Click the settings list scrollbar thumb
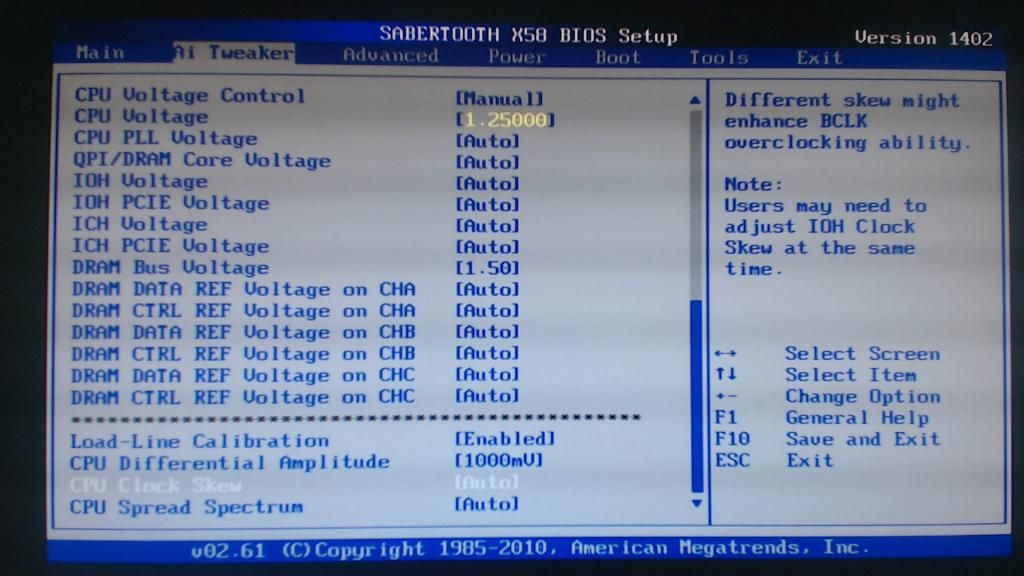The width and height of the screenshot is (1024, 576). pos(697,396)
